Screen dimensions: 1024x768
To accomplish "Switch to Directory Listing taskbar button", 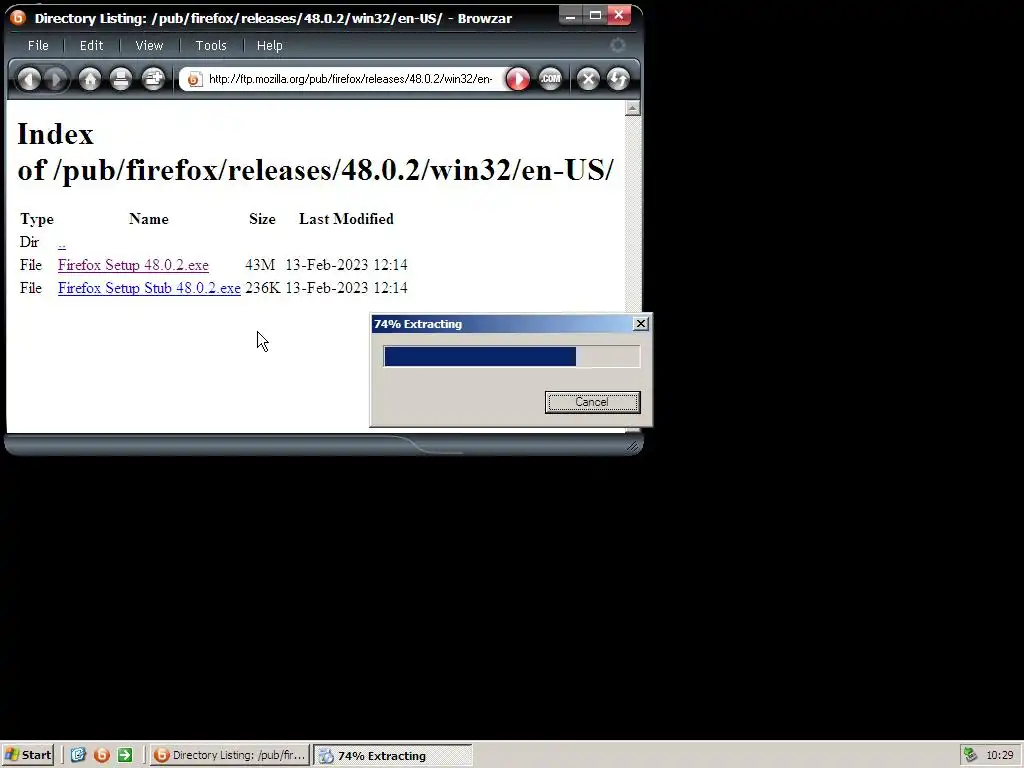I will (x=230, y=756).
